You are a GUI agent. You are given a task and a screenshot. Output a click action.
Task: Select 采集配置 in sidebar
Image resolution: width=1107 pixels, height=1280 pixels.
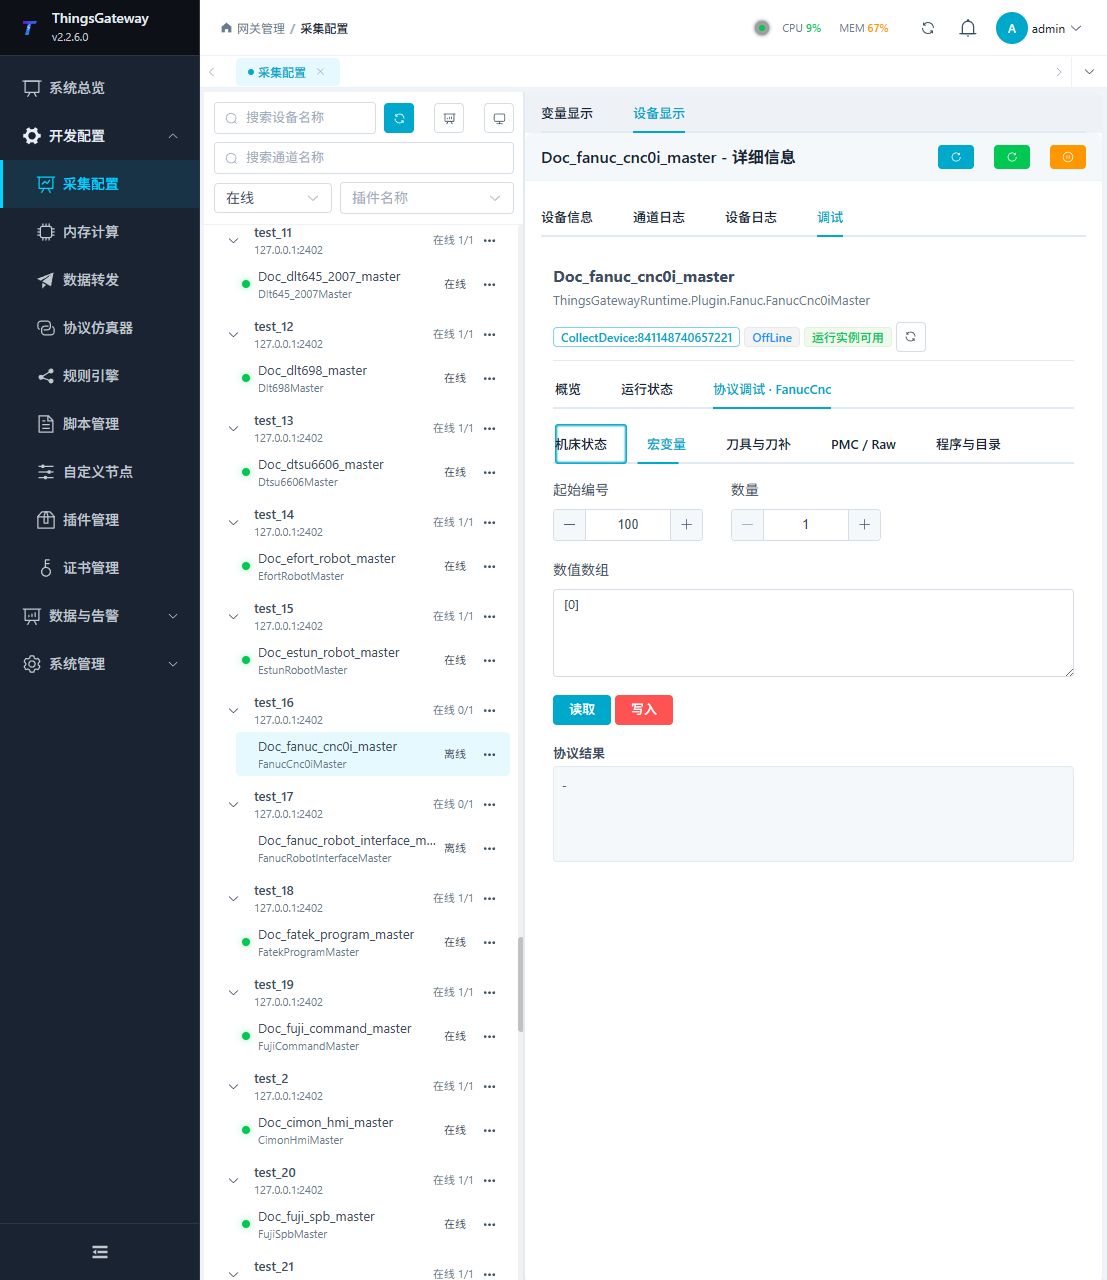(x=100, y=184)
